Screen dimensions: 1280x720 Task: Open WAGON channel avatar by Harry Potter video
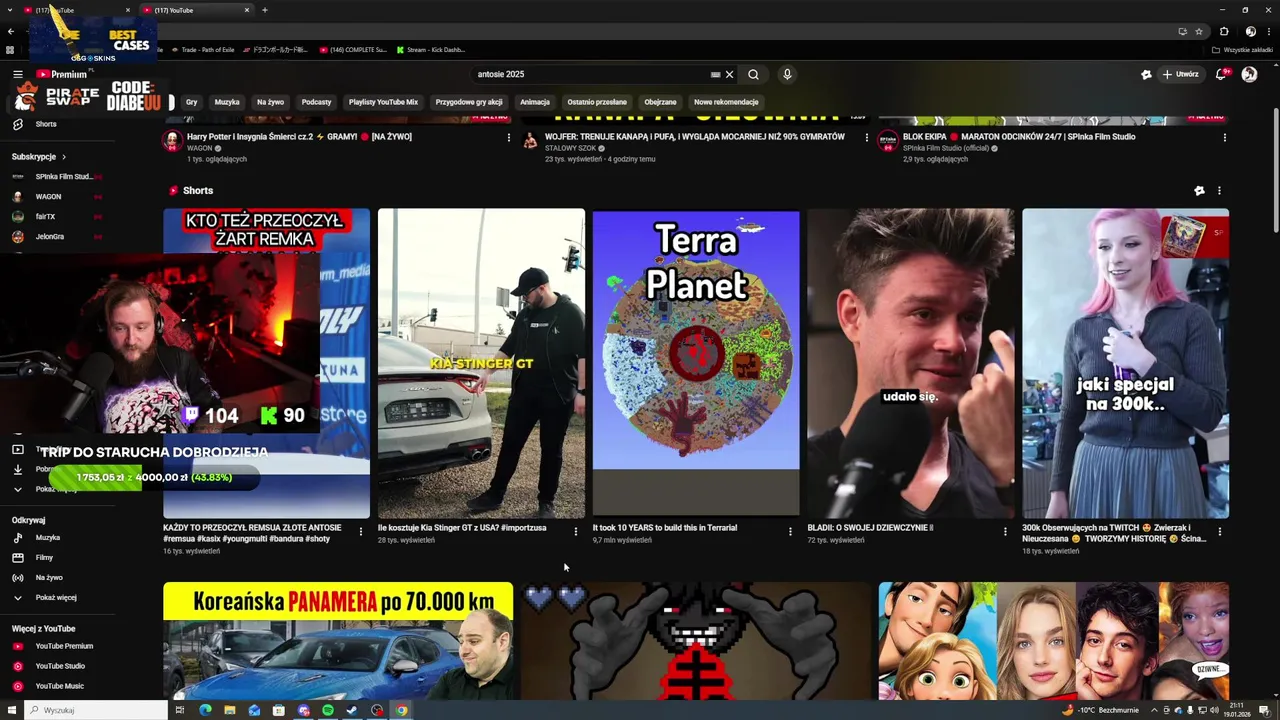(x=173, y=140)
